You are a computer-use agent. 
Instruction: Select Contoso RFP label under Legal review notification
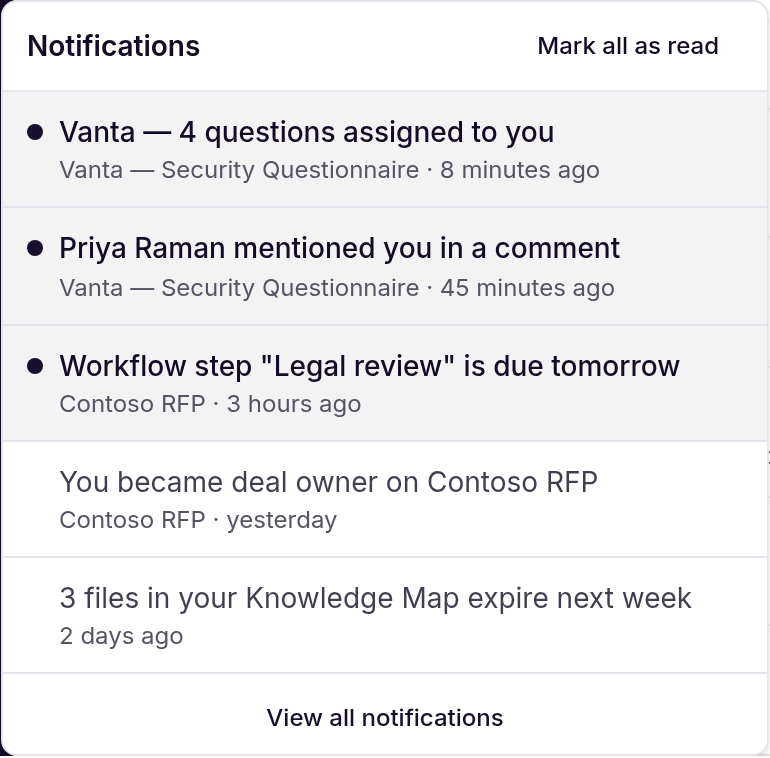pos(133,404)
